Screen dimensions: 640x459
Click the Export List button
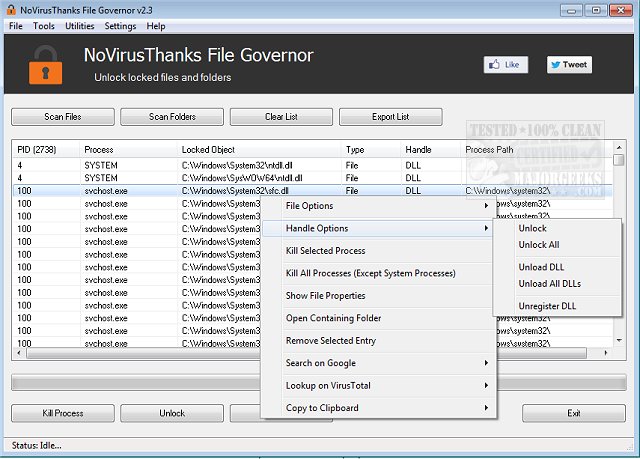click(390, 117)
